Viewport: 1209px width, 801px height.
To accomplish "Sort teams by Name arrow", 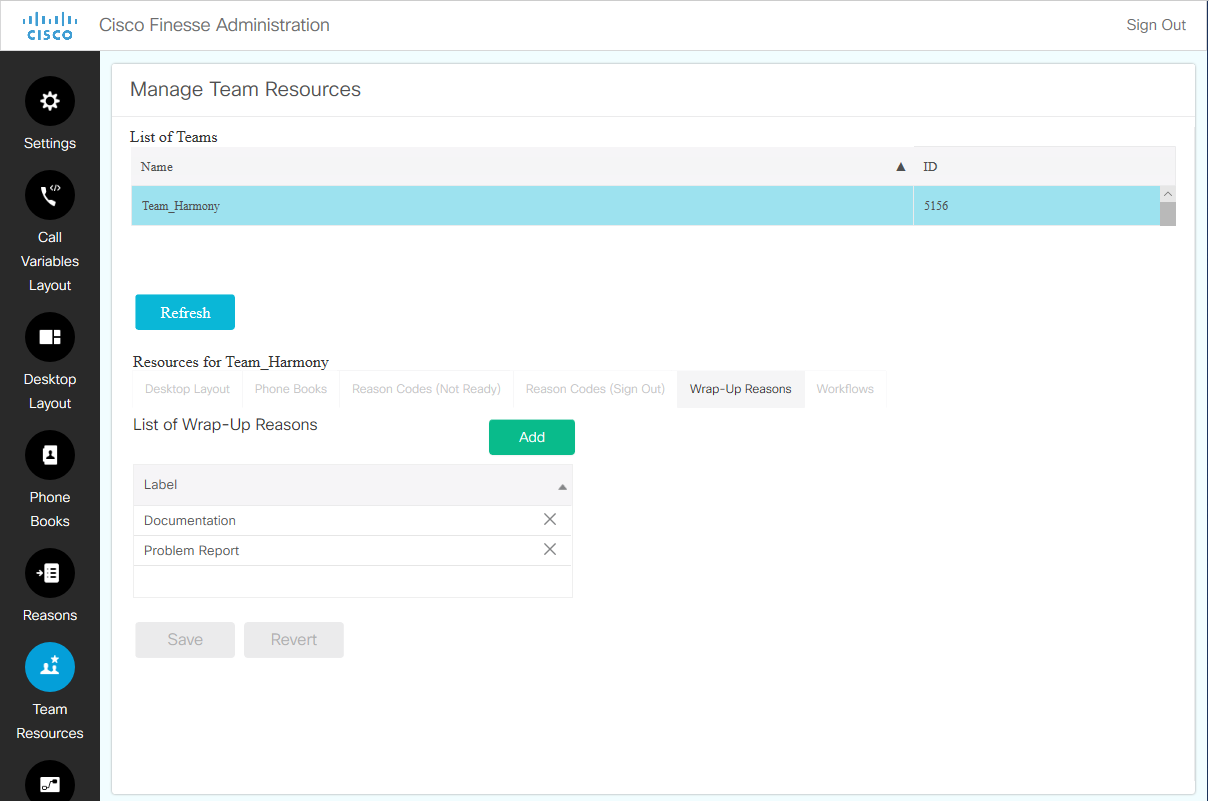I will 900,167.
